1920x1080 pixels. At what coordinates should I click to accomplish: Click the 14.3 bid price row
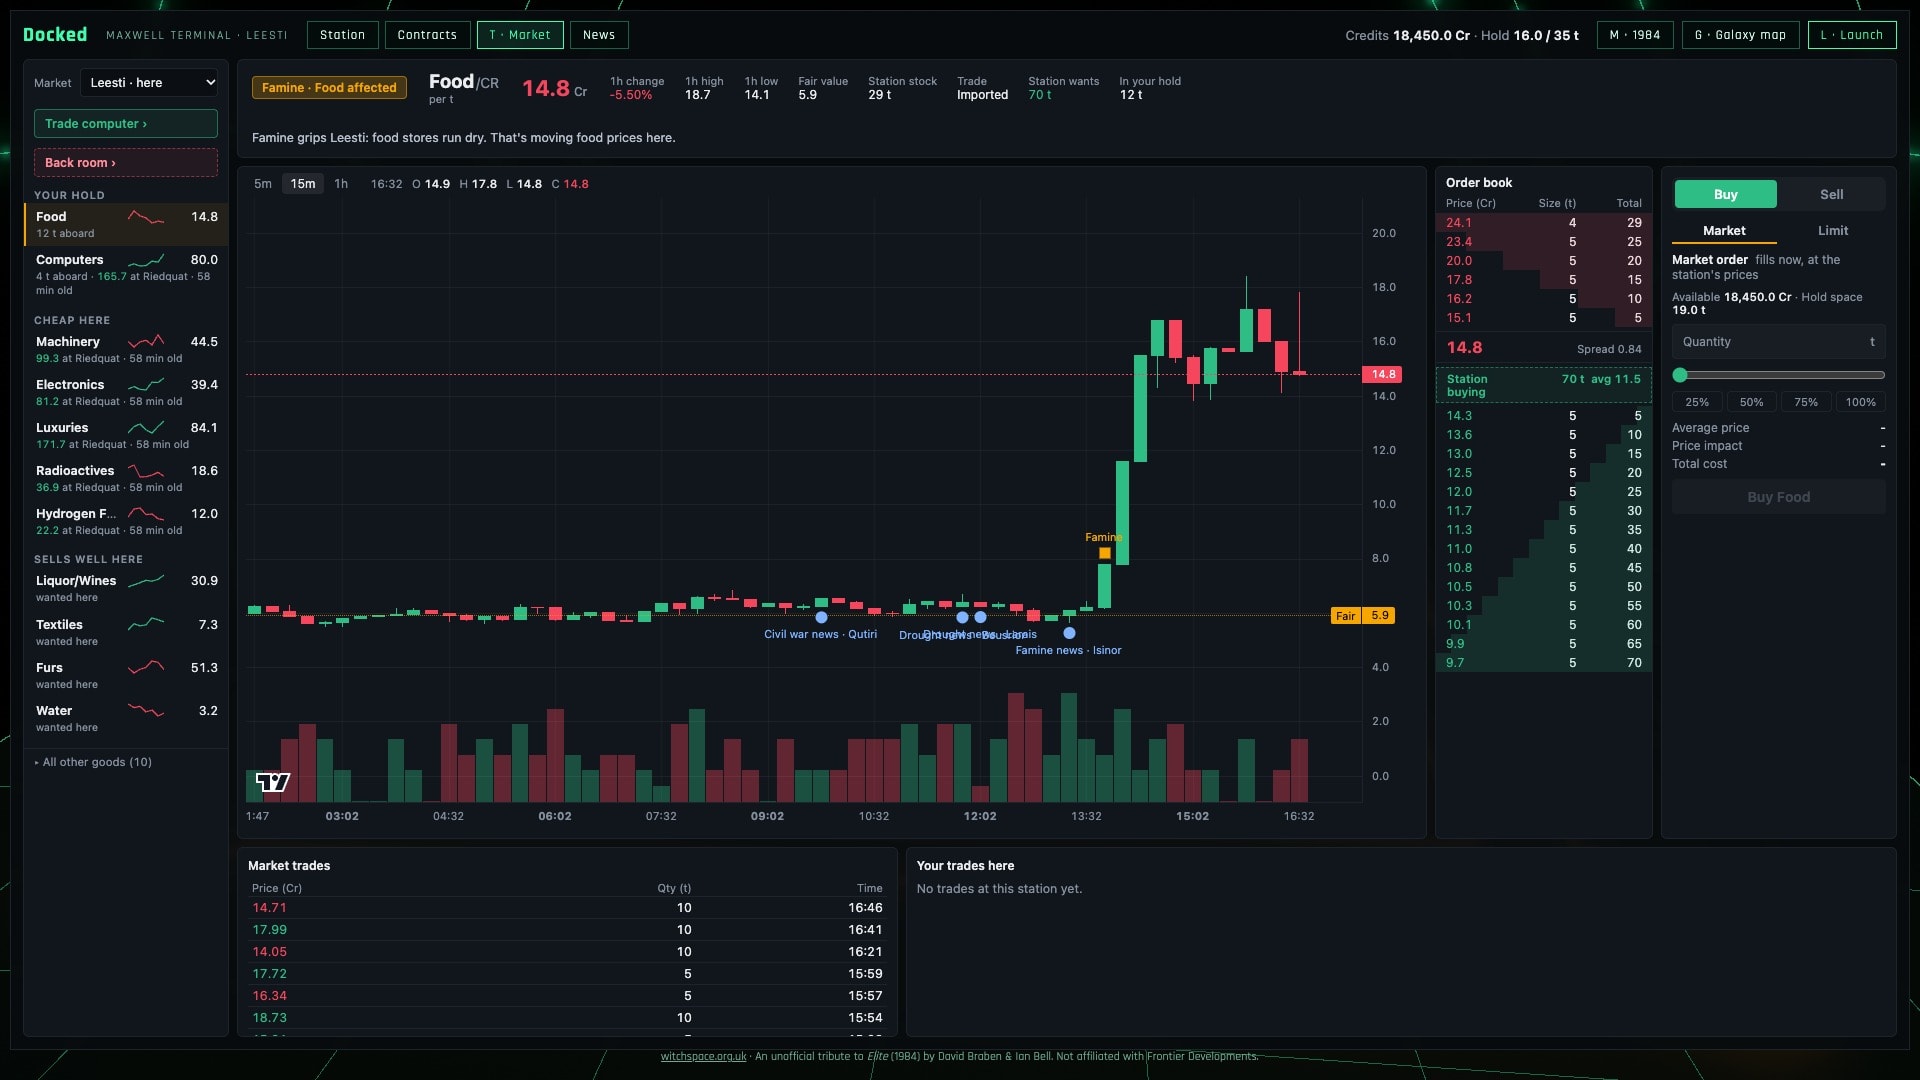click(1544, 416)
